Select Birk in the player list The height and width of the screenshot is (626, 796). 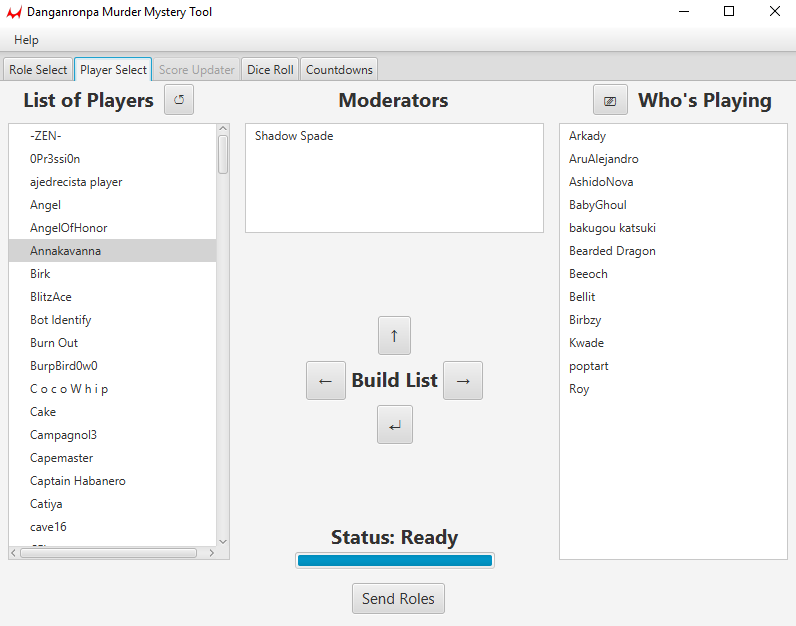[x=112, y=274]
